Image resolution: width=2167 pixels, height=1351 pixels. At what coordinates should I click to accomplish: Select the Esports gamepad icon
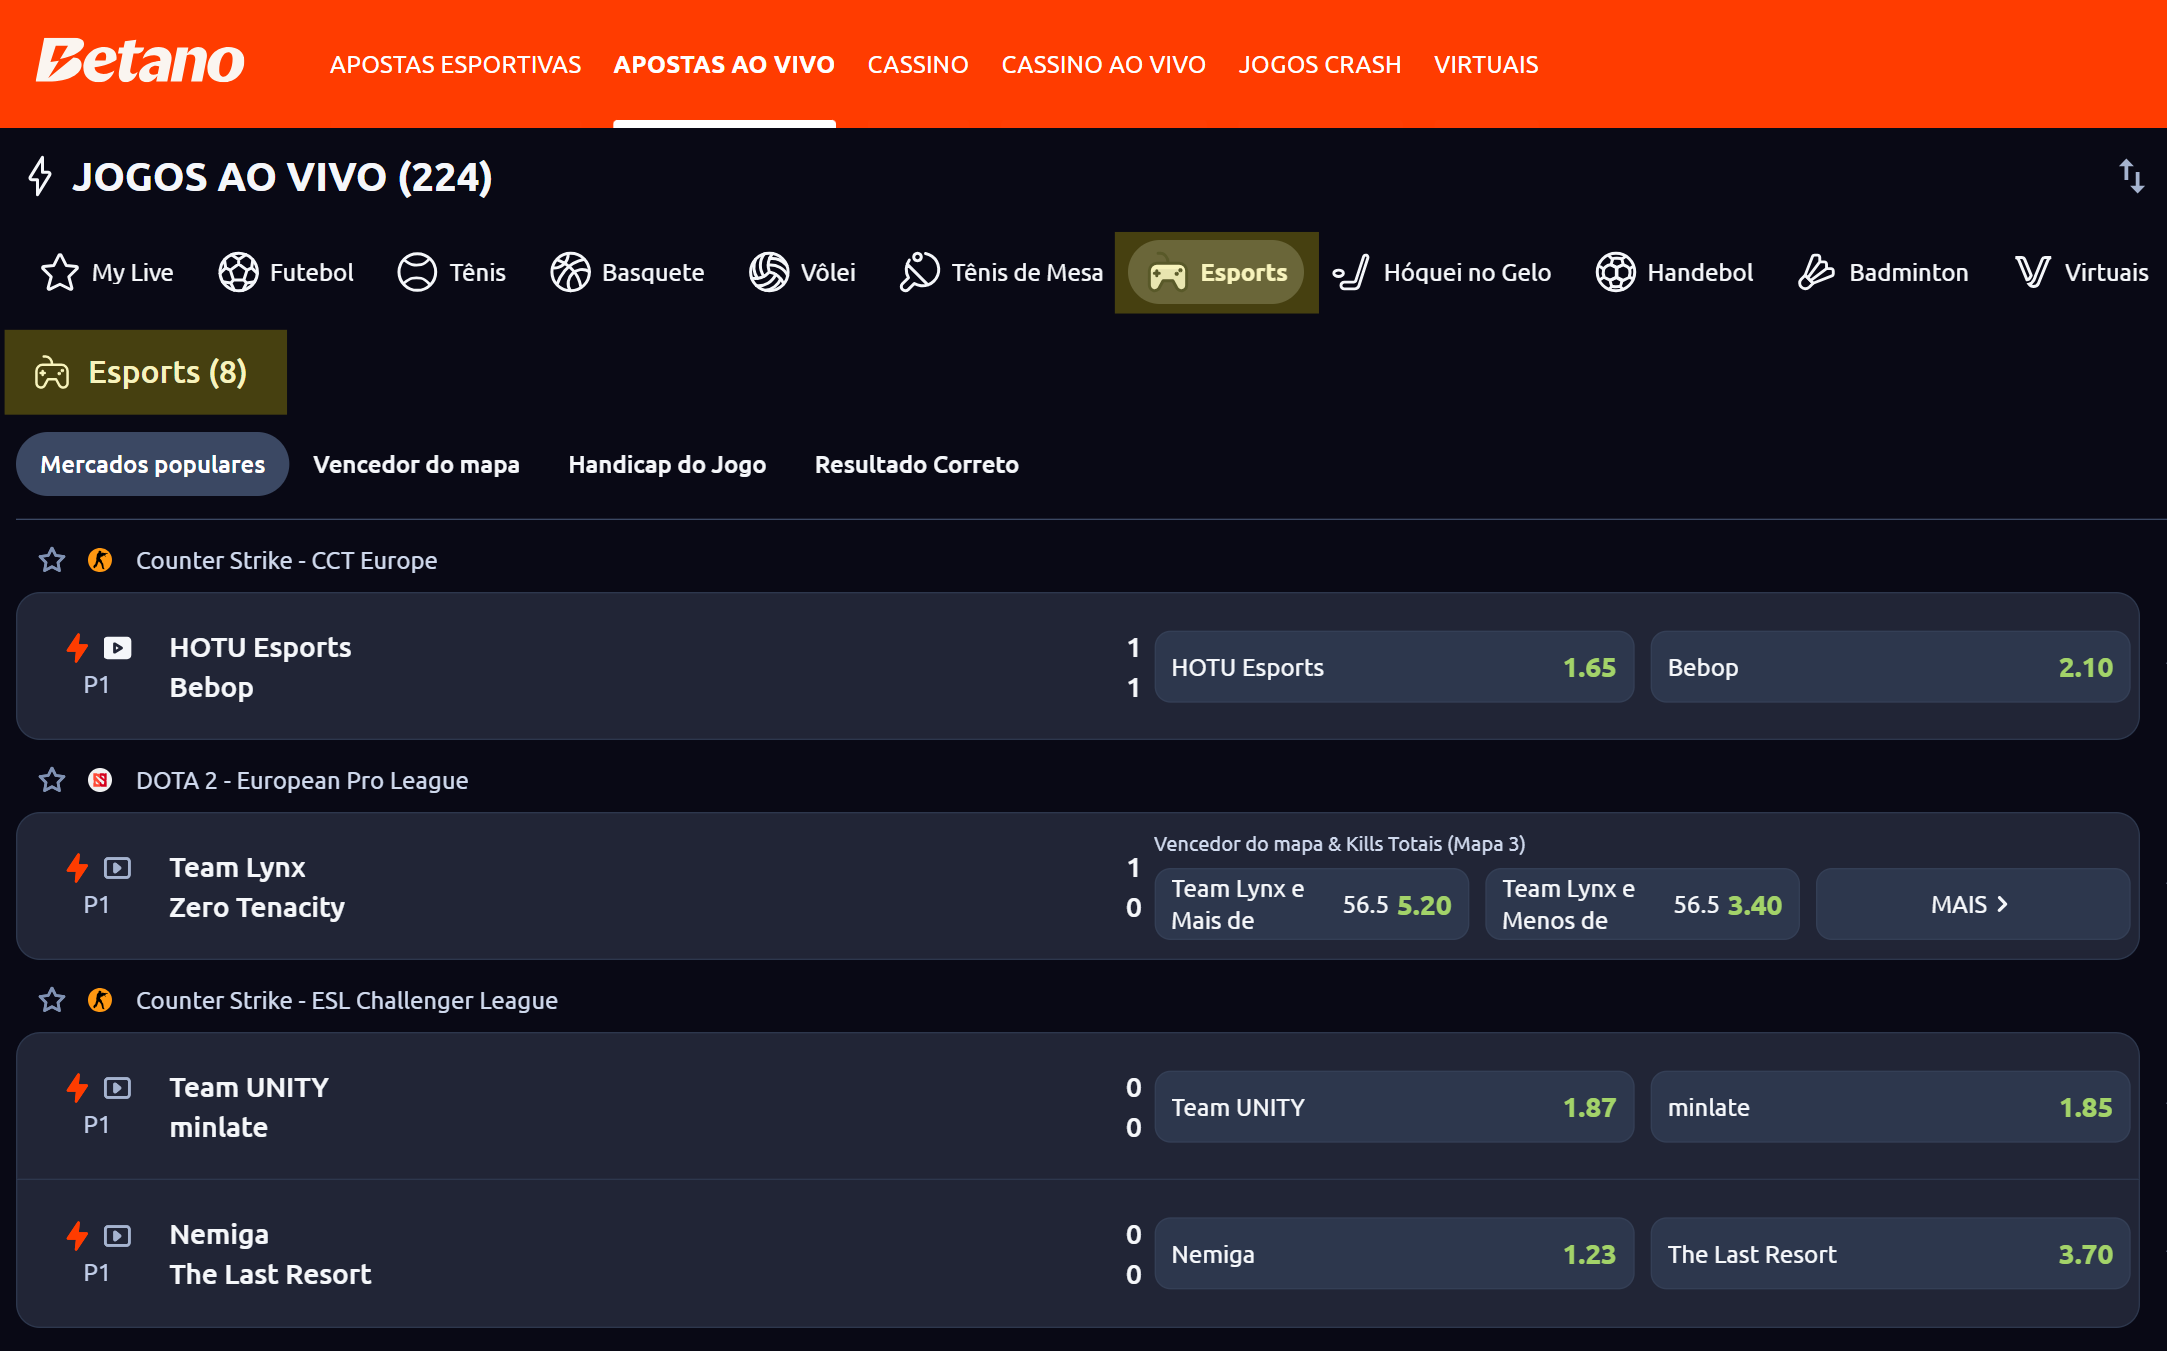(1167, 273)
